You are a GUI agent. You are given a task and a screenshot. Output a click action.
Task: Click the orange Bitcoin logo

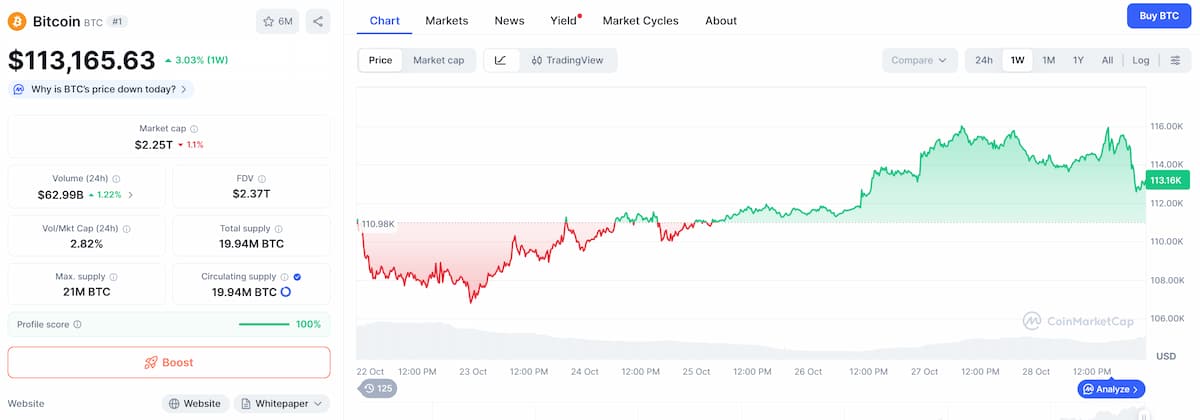pyautogui.click(x=17, y=21)
